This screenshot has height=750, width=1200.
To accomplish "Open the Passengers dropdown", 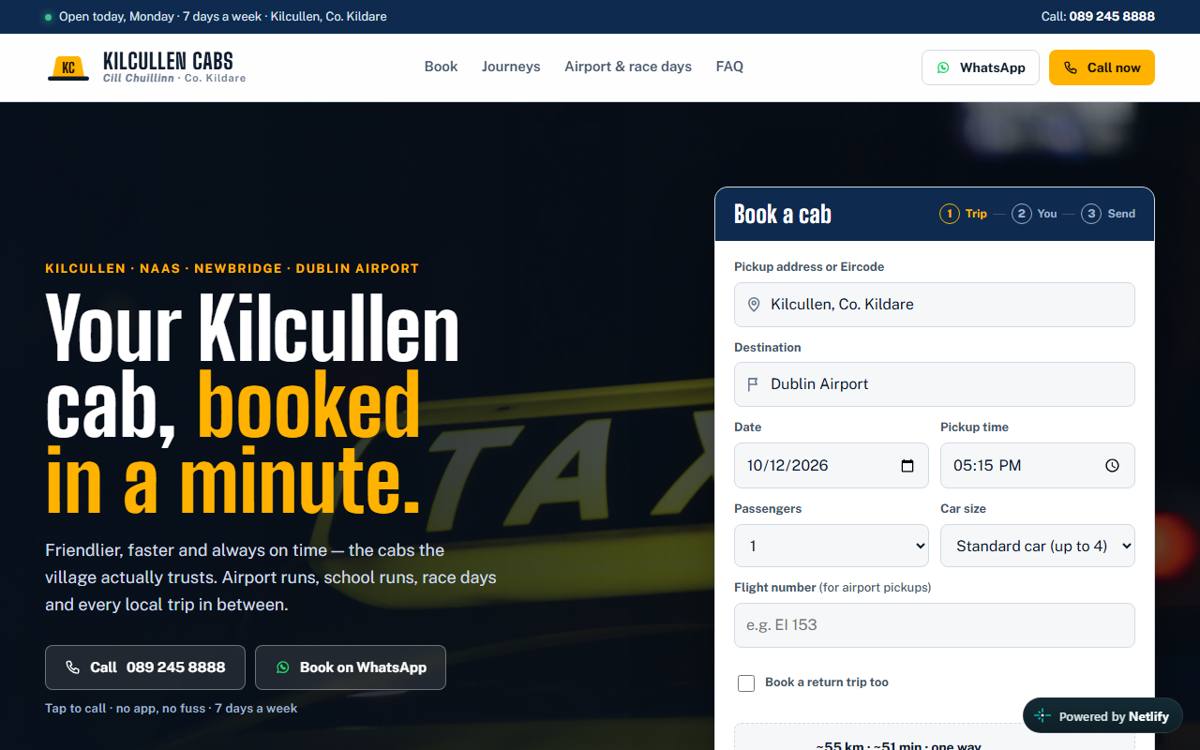I will click(x=831, y=546).
